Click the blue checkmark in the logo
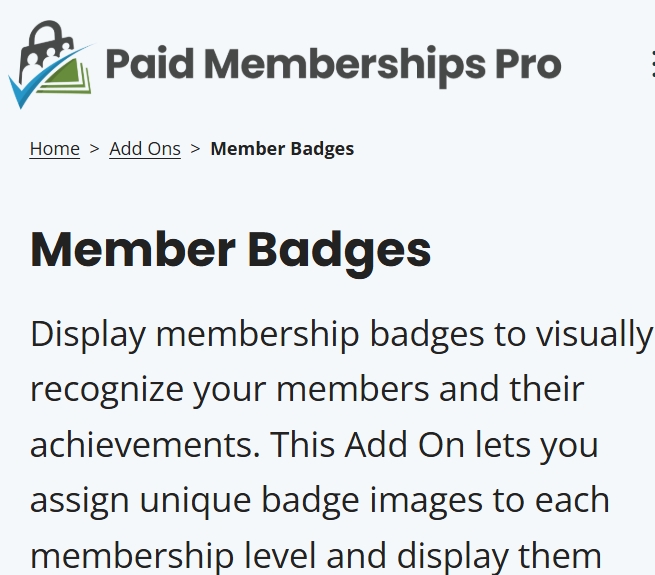The image size is (655, 575). click(48, 77)
